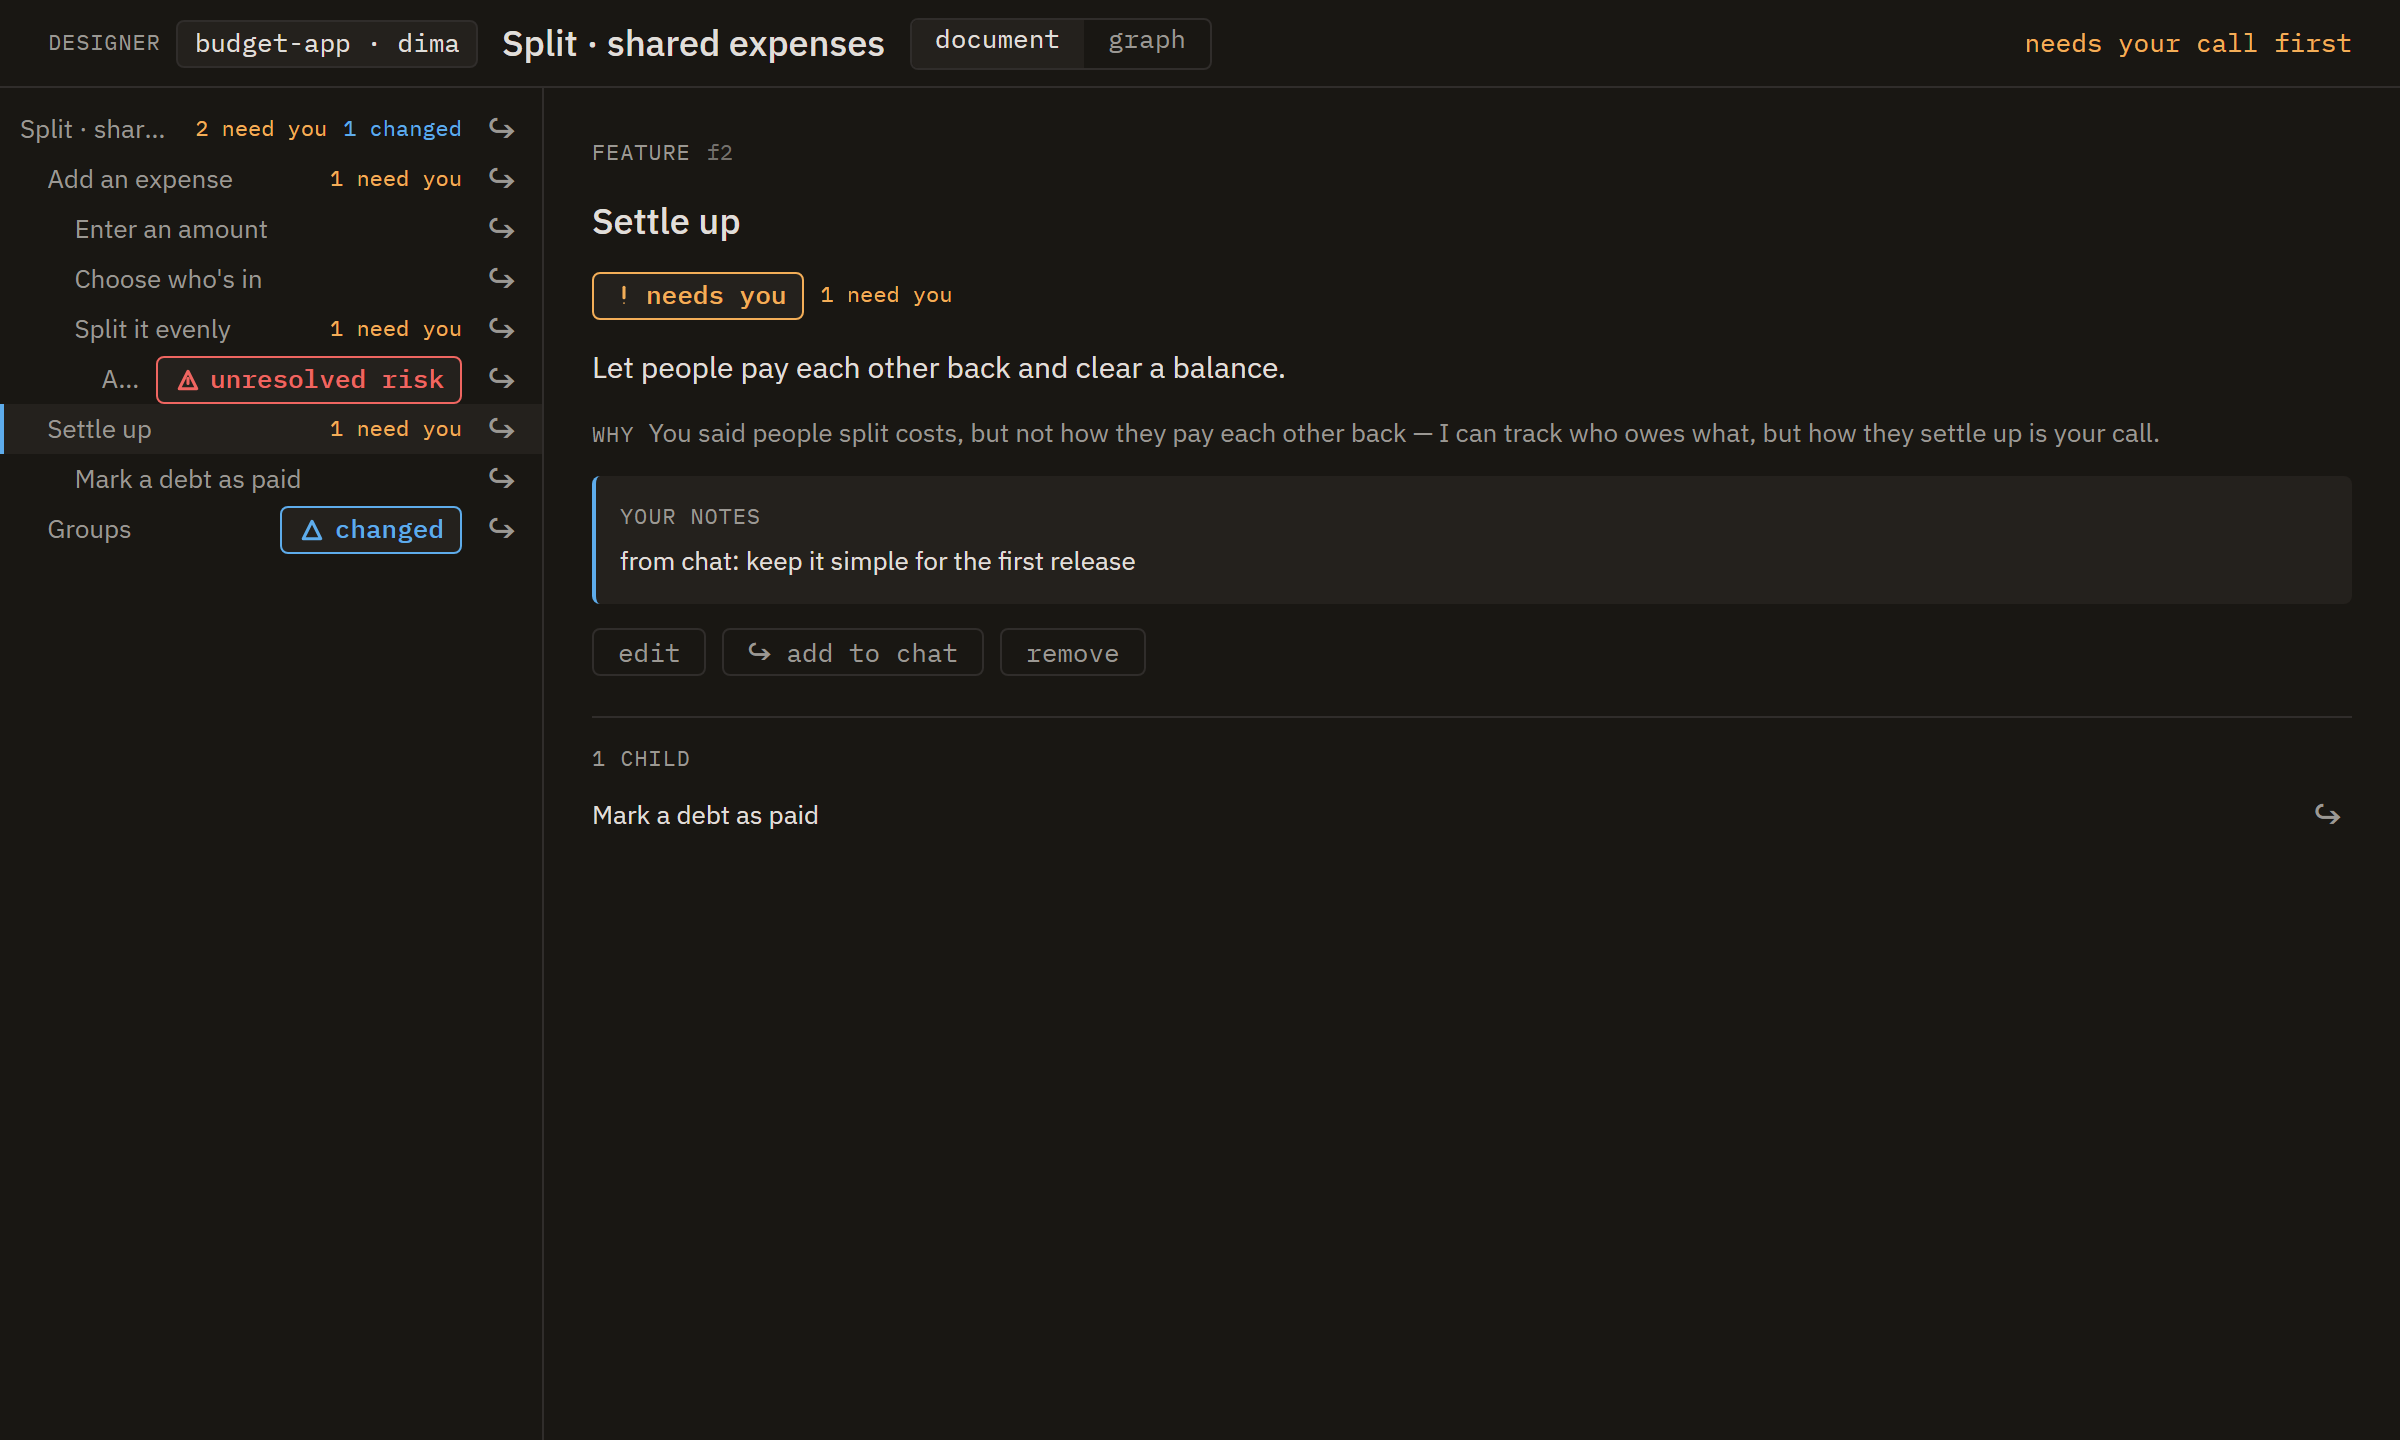
Task: Click the arrow icon on the unresolved risk row
Action: (x=501, y=379)
